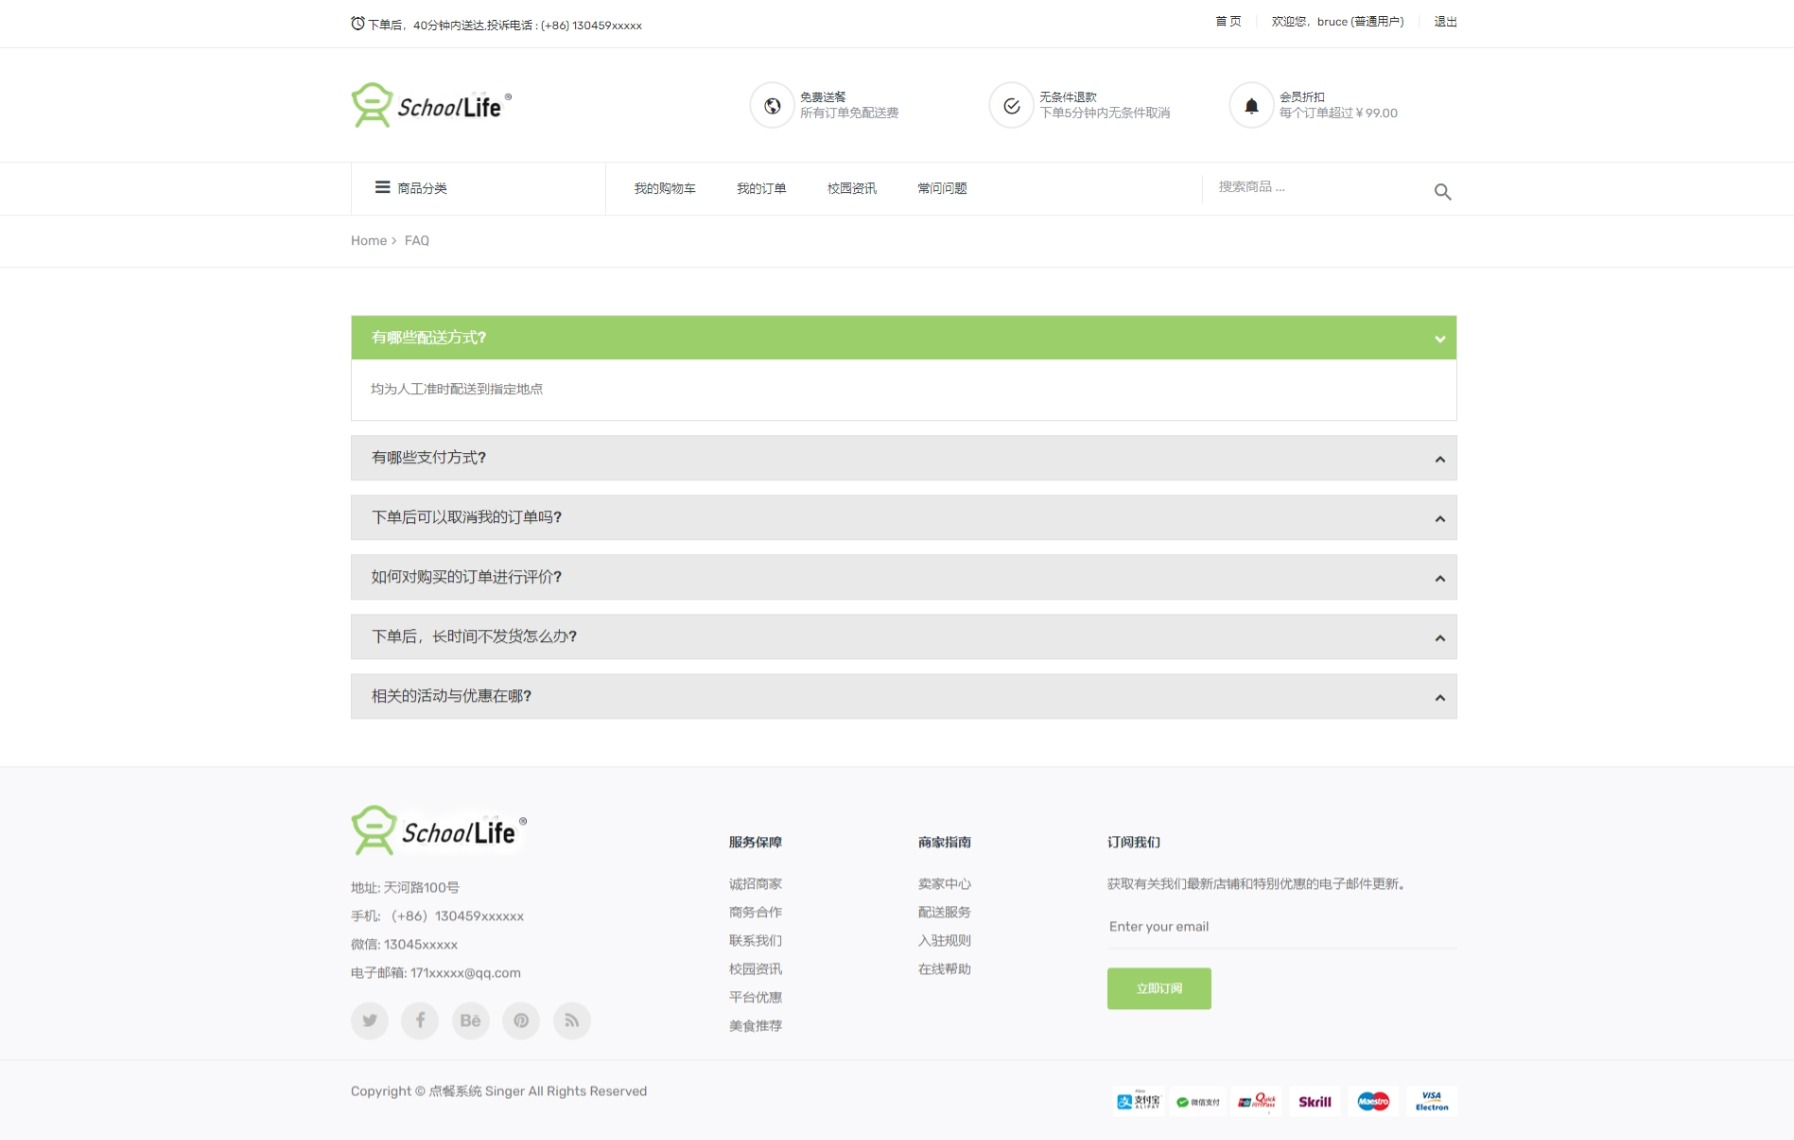1794x1140 pixels.
Task: Open the Twitter social icon in footer
Action: (x=369, y=1020)
